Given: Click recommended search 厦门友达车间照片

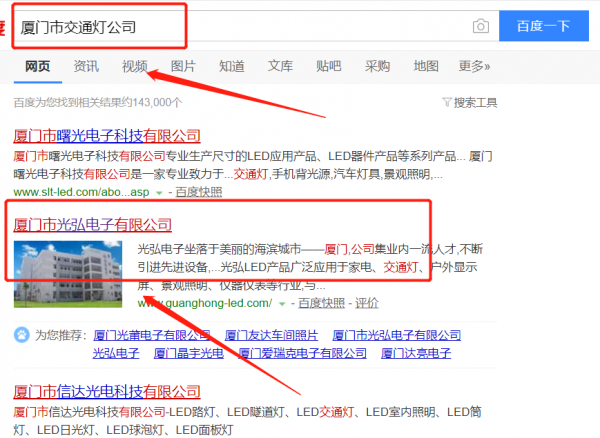Looking at the screenshot, I should 271,336.
